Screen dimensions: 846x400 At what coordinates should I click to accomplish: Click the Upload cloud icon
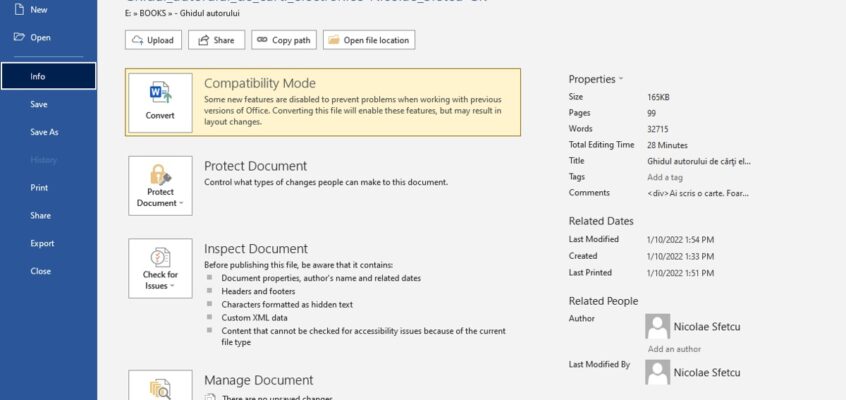138,40
